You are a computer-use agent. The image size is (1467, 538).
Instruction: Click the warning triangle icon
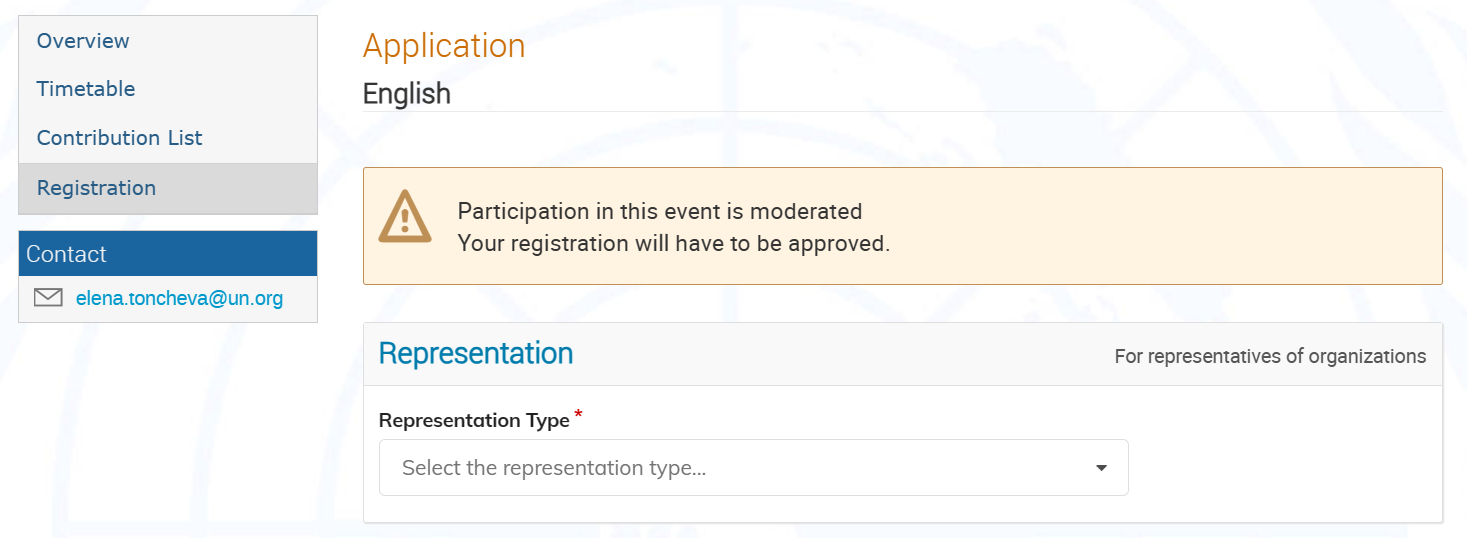coord(405,217)
